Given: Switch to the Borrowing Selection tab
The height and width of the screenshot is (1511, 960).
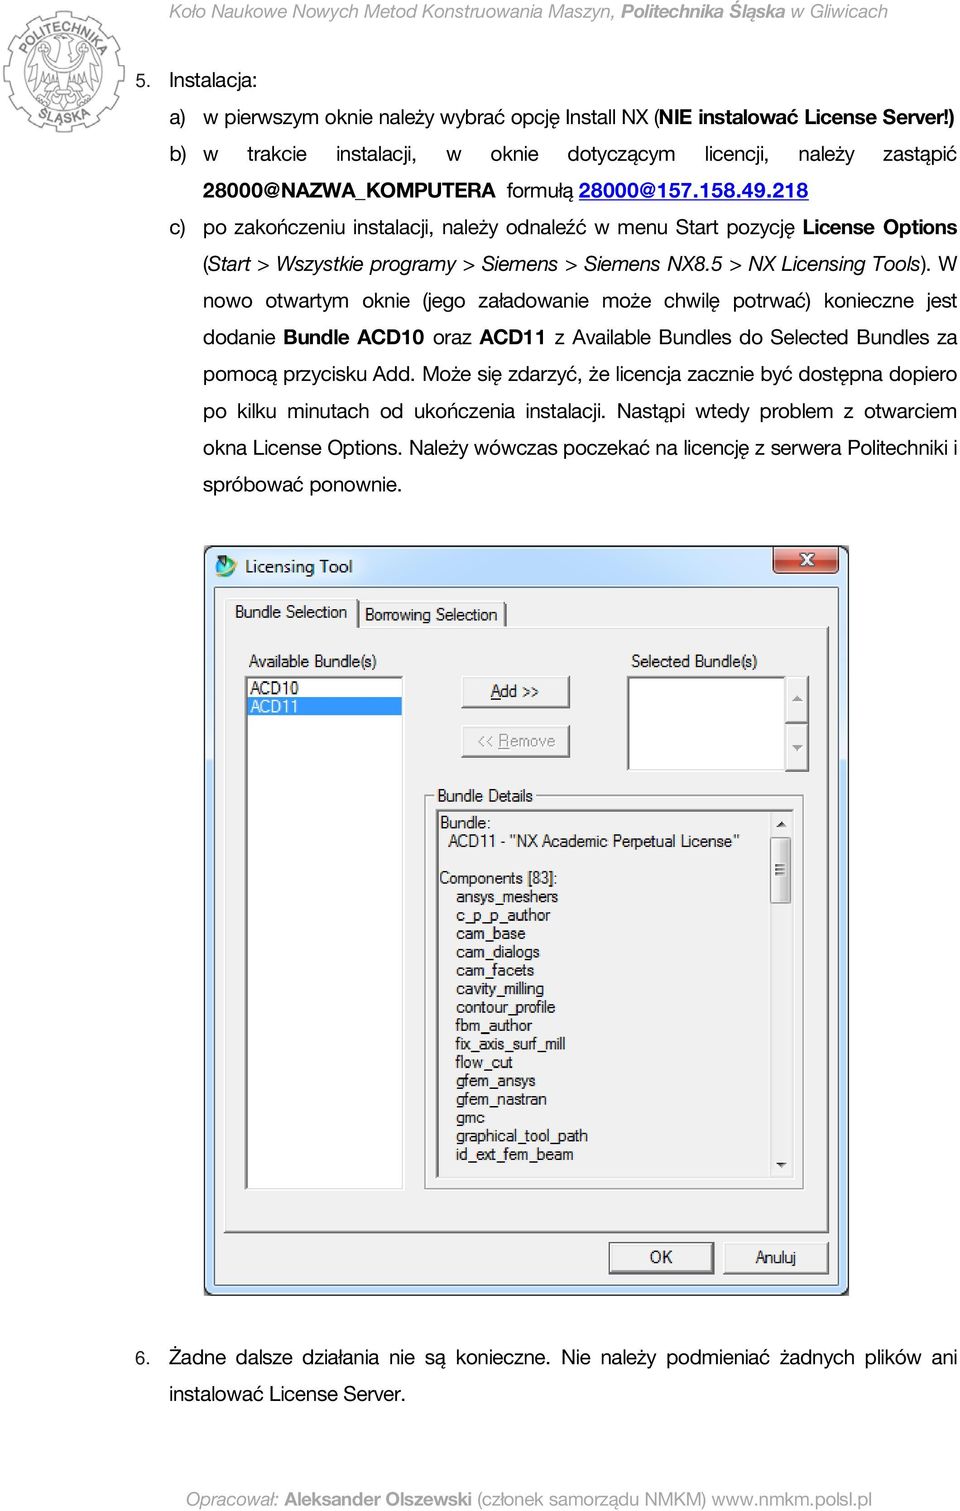Looking at the screenshot, I should tap(431, 614).
